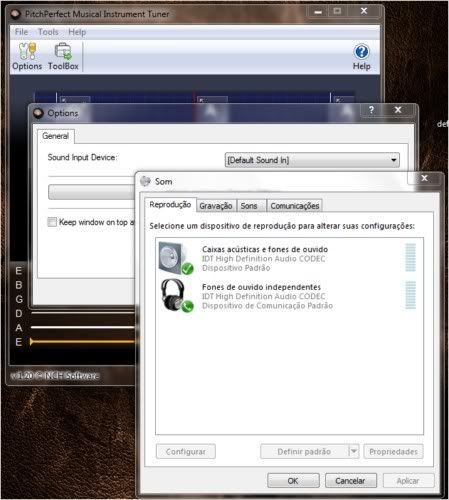Screen dimensions: 449x500
Task: Click the B string label in the tuner
Action: coord(19,285)
